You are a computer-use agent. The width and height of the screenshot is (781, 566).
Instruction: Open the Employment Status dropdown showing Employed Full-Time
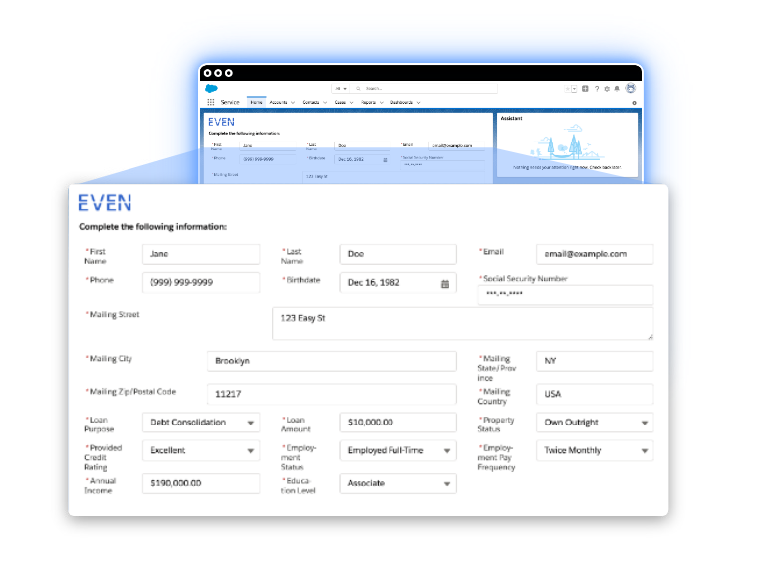398,450
